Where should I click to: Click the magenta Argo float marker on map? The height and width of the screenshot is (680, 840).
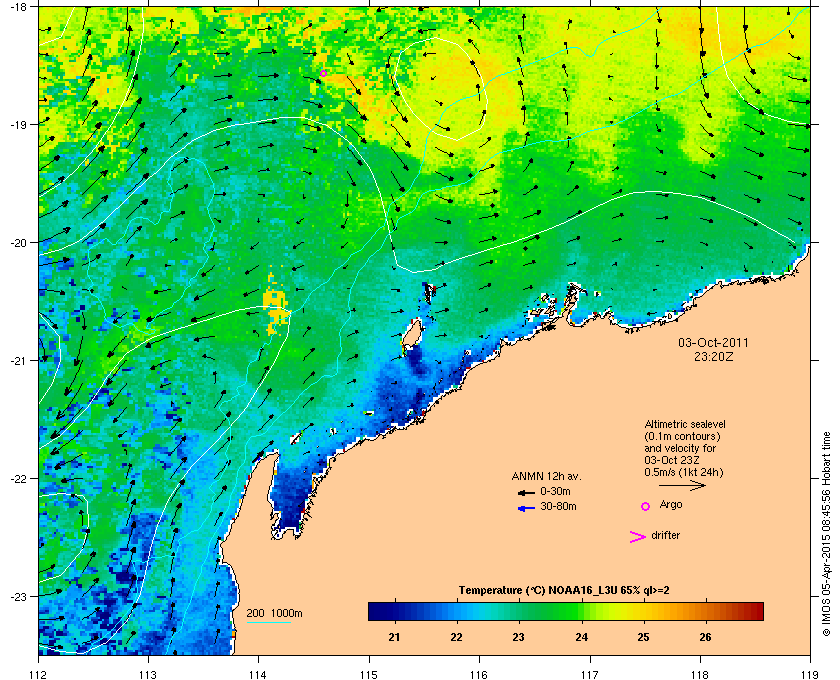(323, 73)
